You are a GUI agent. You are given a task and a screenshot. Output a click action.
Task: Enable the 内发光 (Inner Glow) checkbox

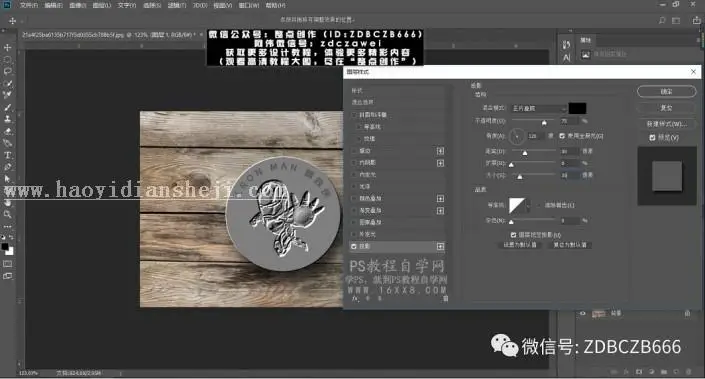[354, 174]
